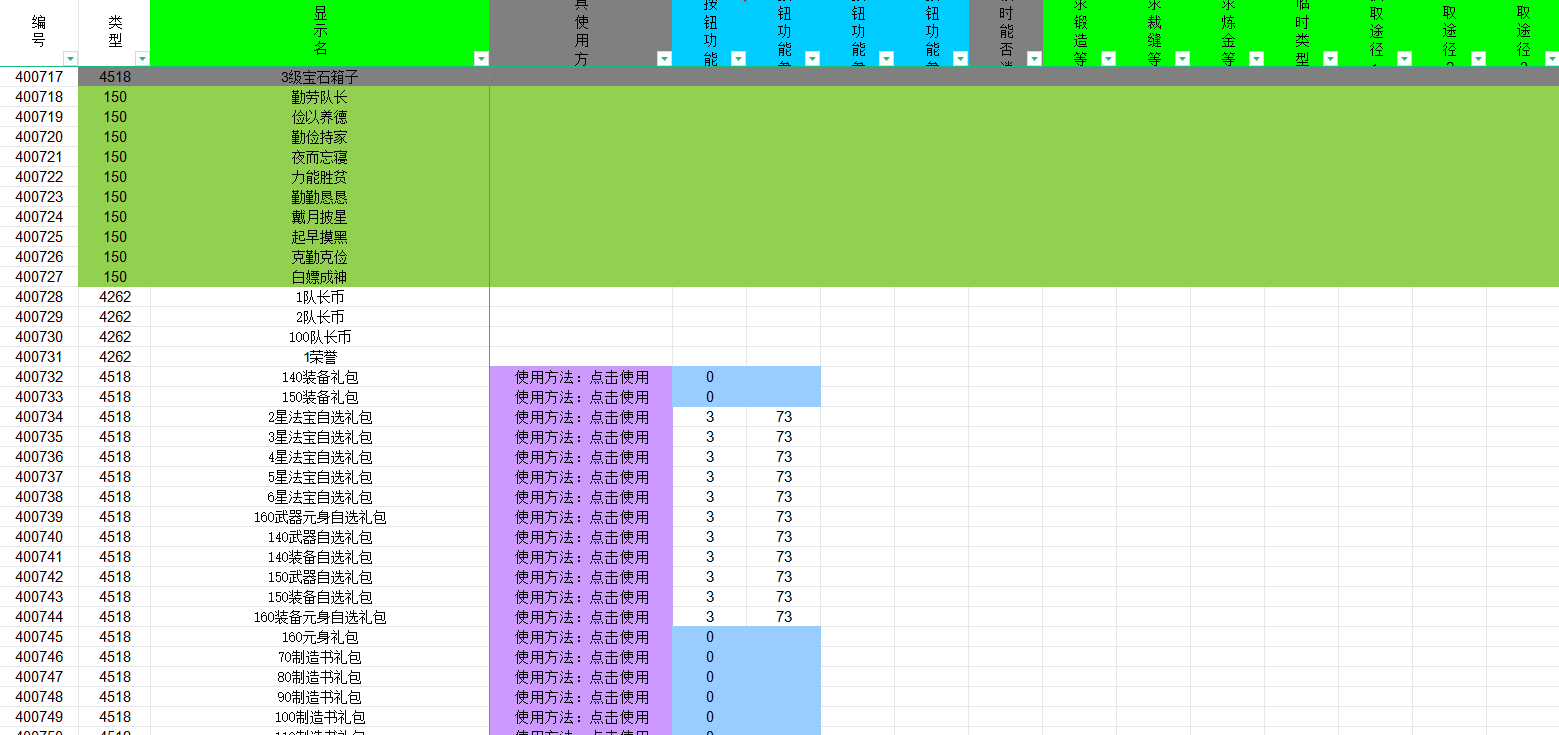Click the 100队长币 name cell
This screenshot has height=735, width=1559.
tap(320, 337)
